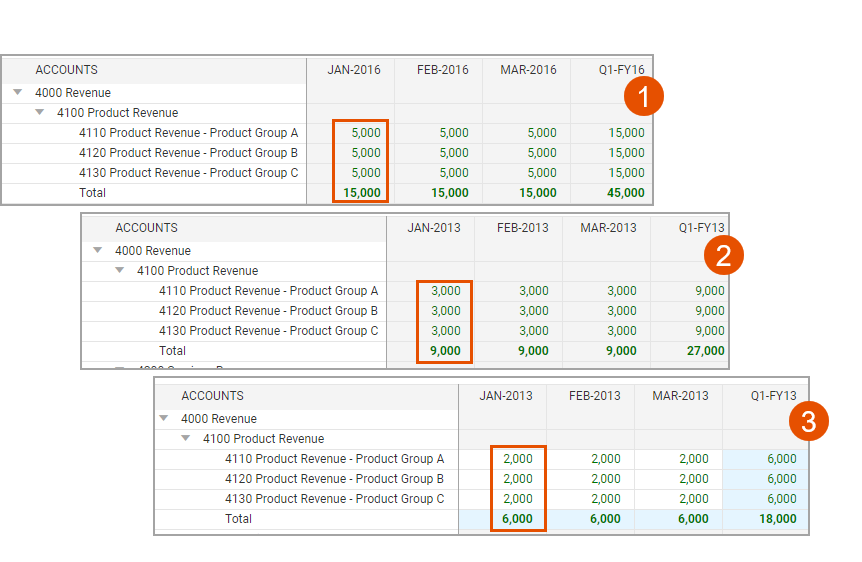The image size is (862, 562).
Task: Click the MAR-2013 header in third table
Action: [681, 395]
